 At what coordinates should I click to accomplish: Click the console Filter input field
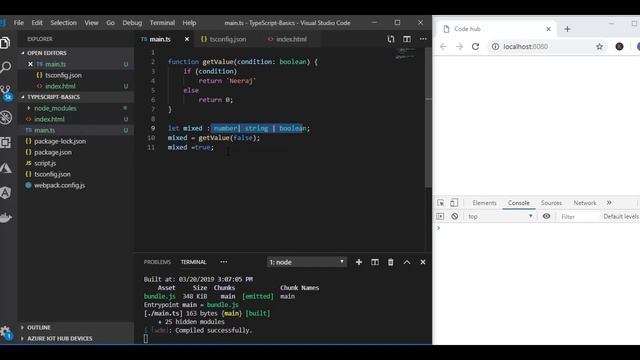coord(578,216)
